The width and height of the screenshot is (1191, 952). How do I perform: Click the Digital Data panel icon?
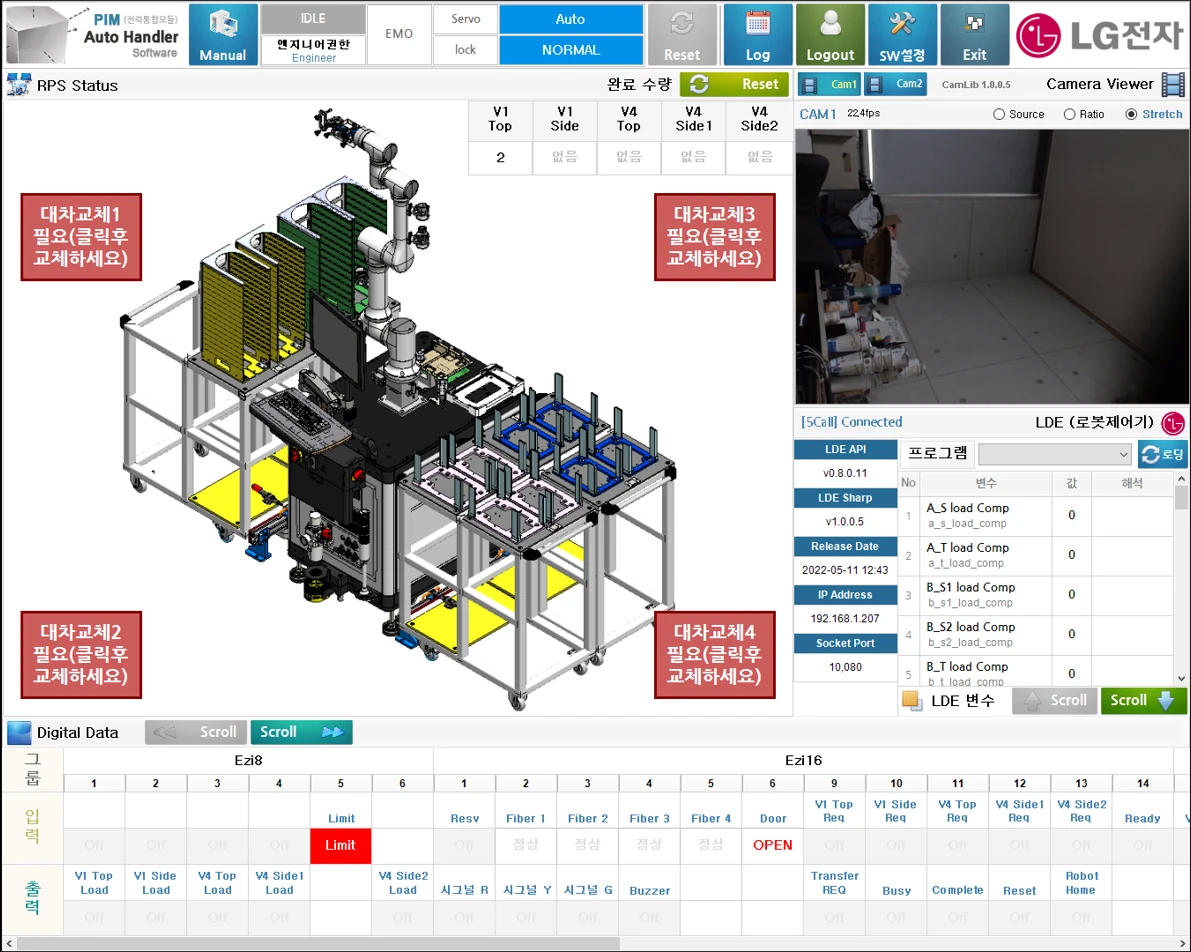point(19,732)
